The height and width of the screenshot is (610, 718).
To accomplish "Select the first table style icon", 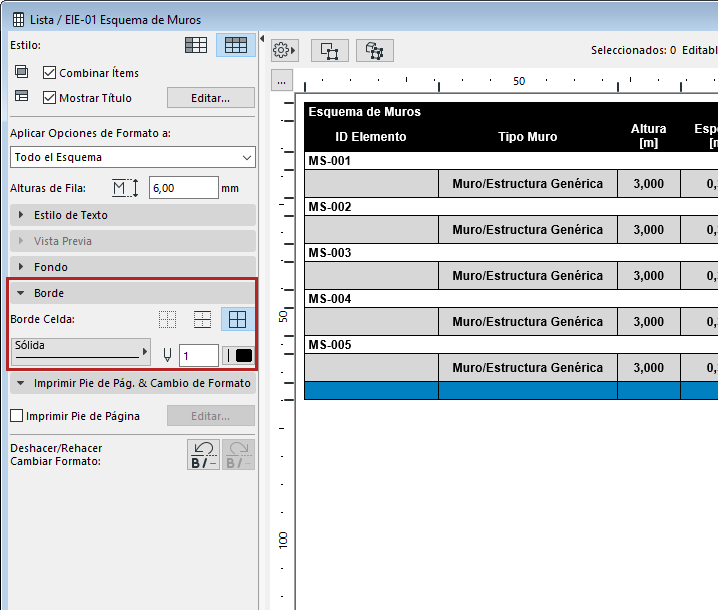I will point(196,45).
